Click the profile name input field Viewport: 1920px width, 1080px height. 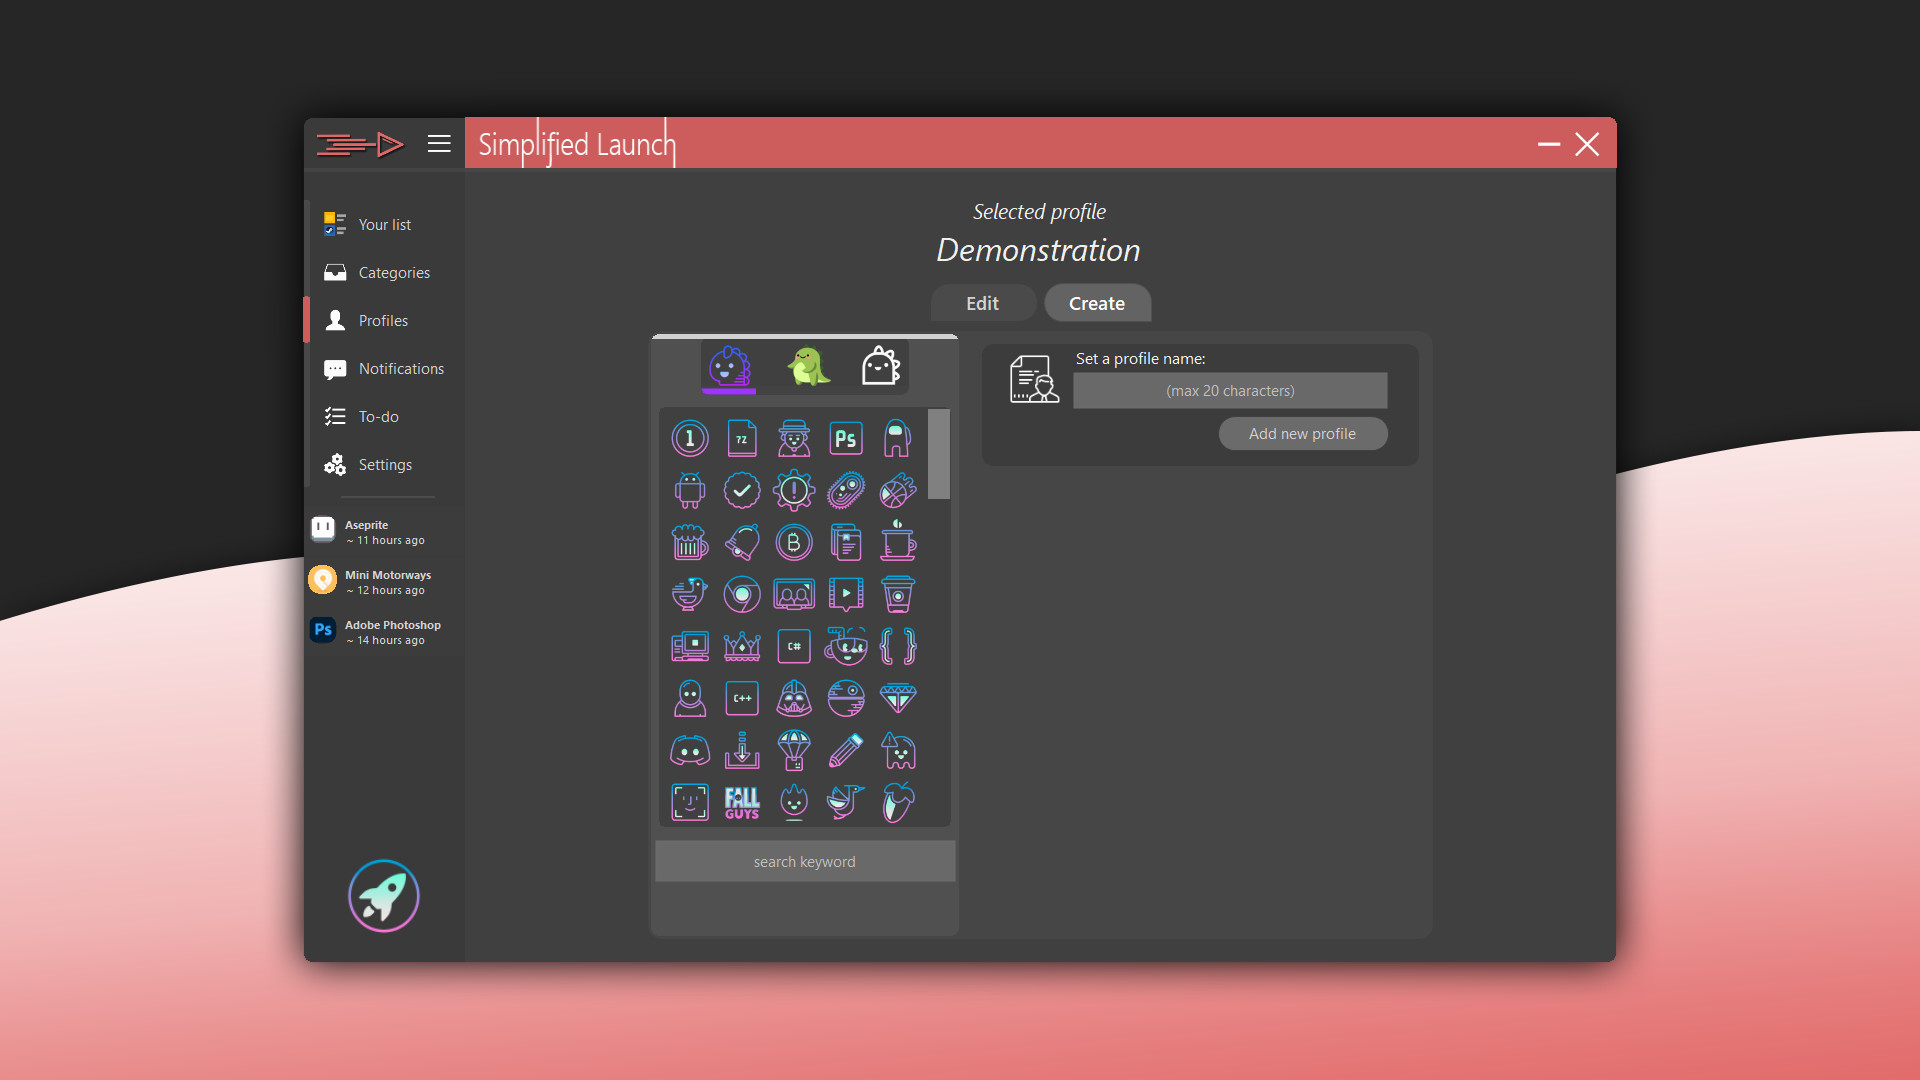[x=1229, y=390]
